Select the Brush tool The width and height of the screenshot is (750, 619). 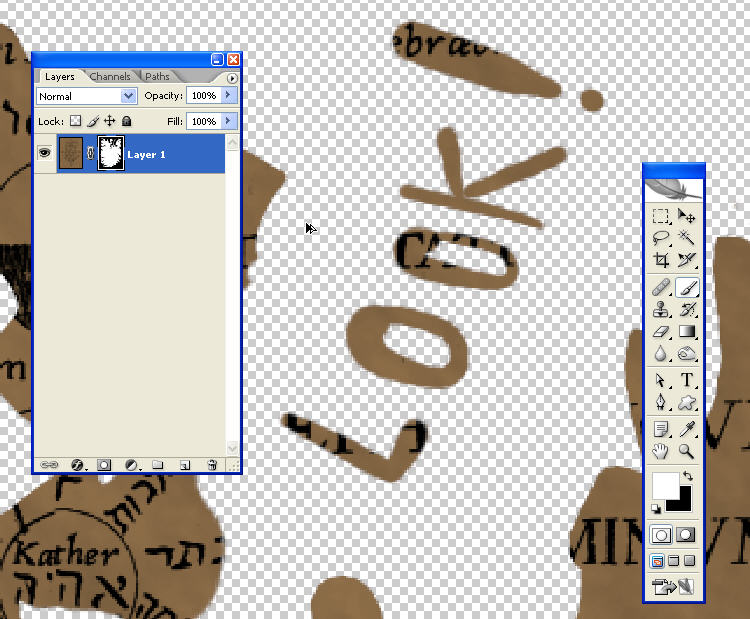tap(687, 288)
